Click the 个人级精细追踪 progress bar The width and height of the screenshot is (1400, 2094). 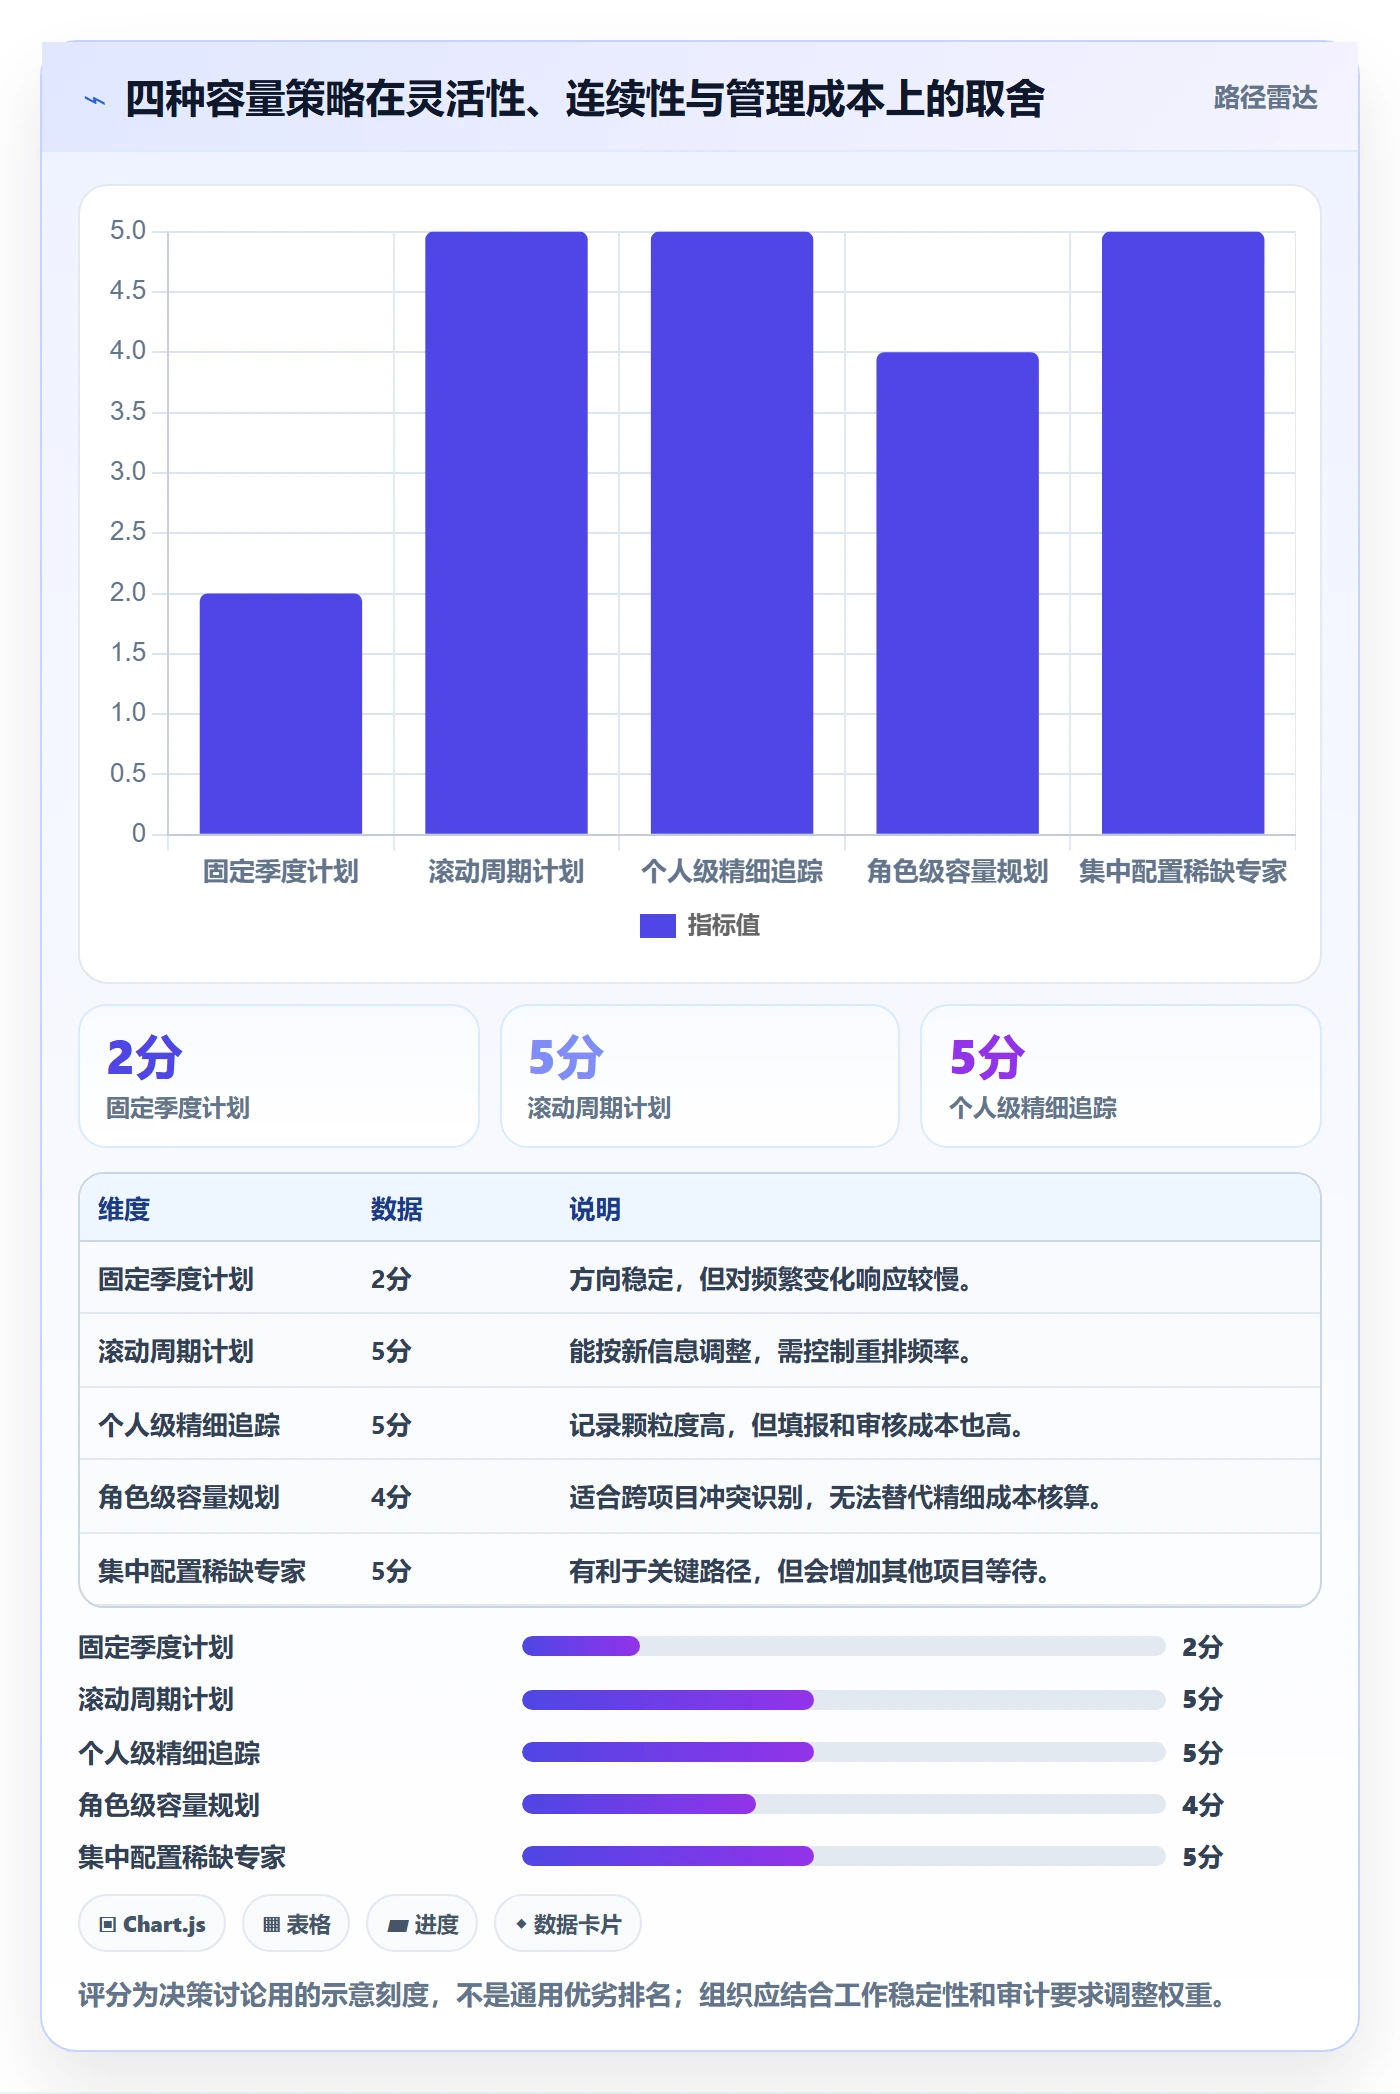(844, 1752)
